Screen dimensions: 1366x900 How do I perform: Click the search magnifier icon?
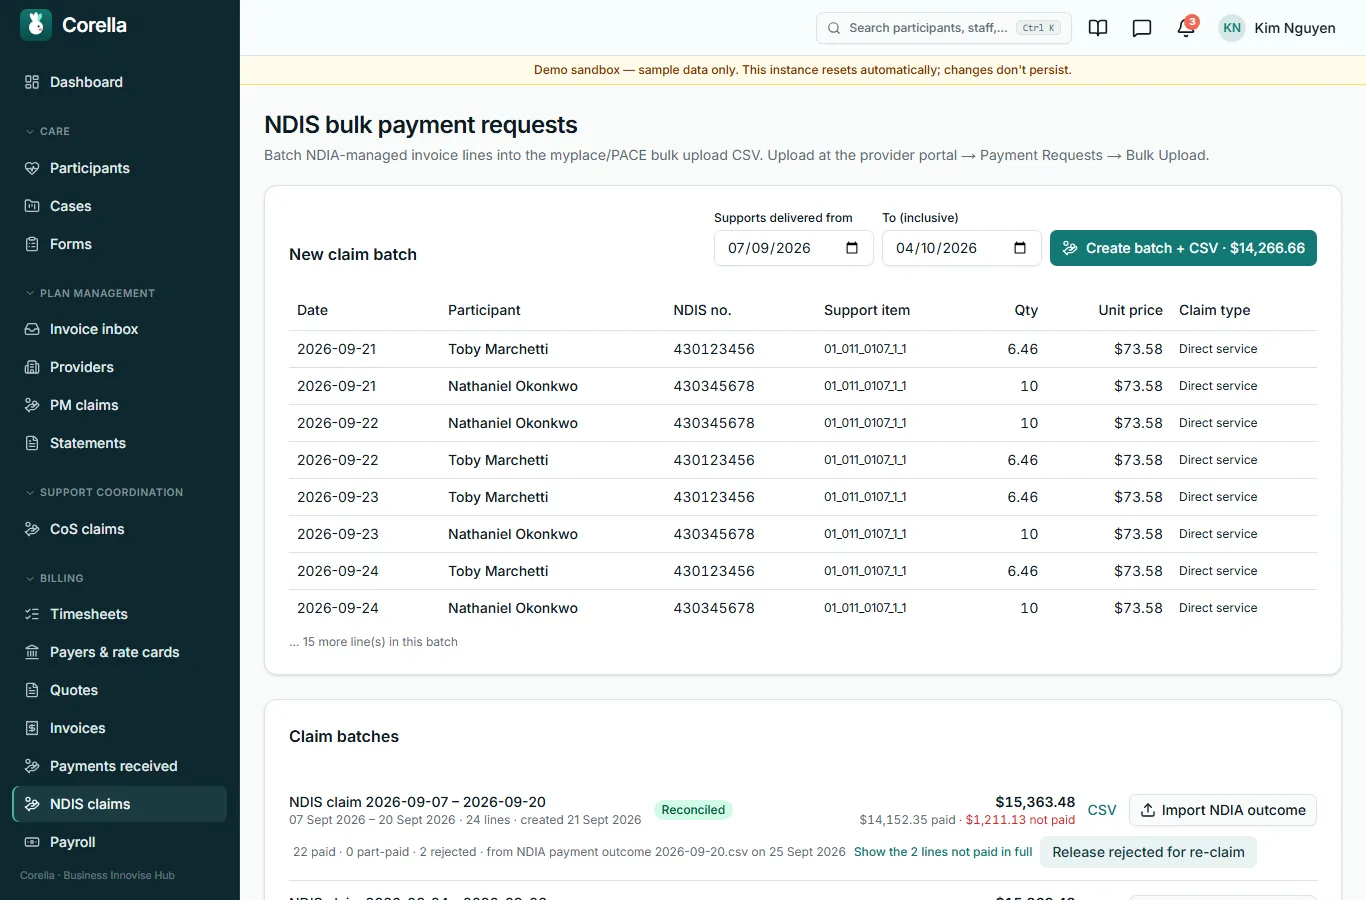[x=834, y=28]
